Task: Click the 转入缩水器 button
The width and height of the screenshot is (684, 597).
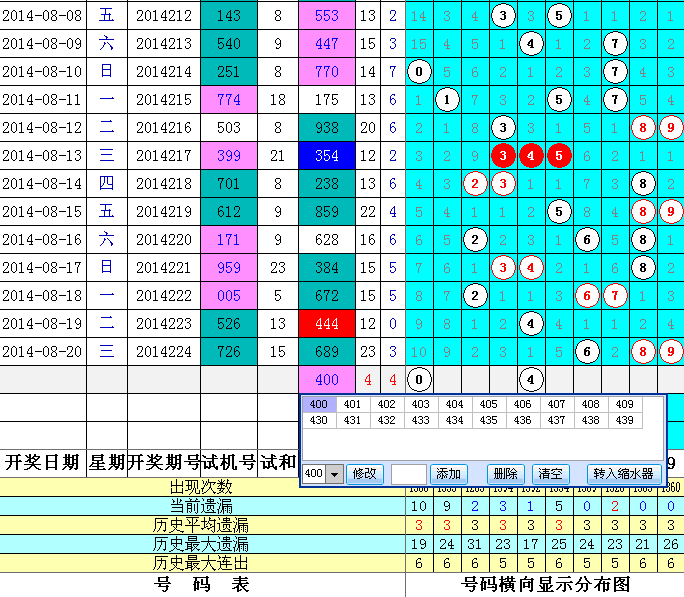Action: [x=623, y=474]
